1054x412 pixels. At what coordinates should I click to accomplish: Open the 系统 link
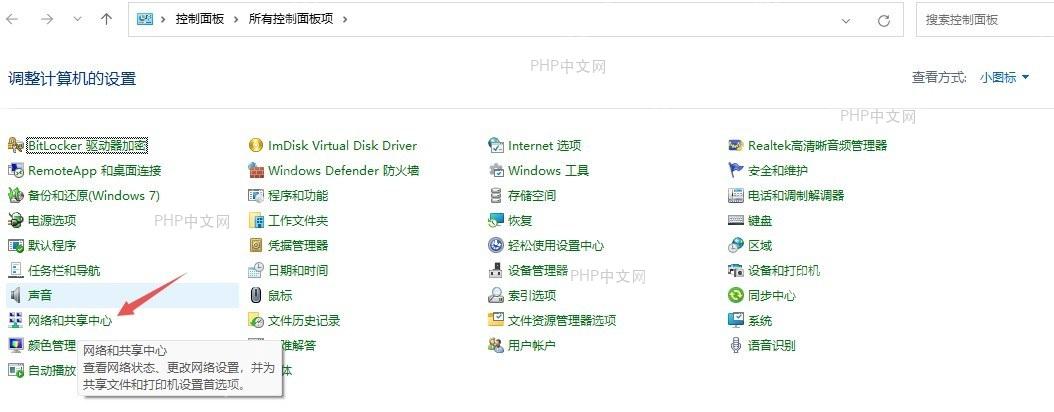760,321
